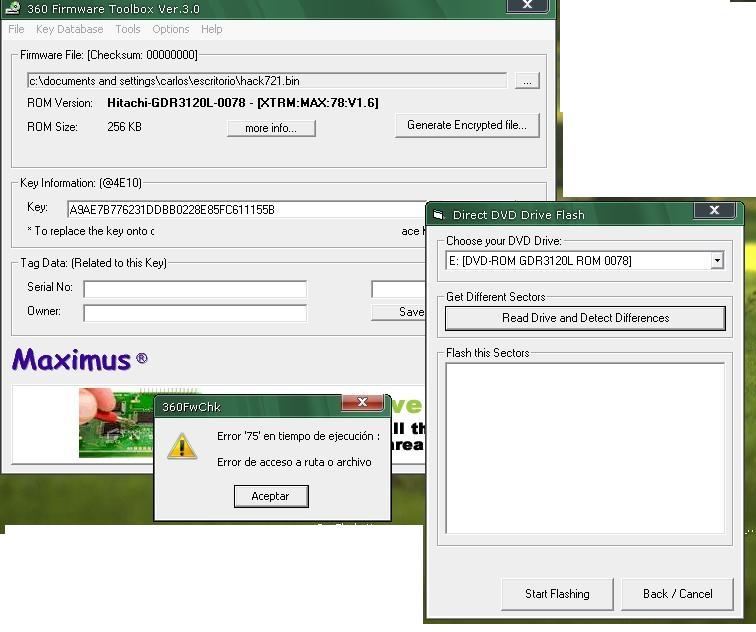This screenshot has width=756, height=632.
Task: Open the Tools menu
Action: (x=128, y=29)
